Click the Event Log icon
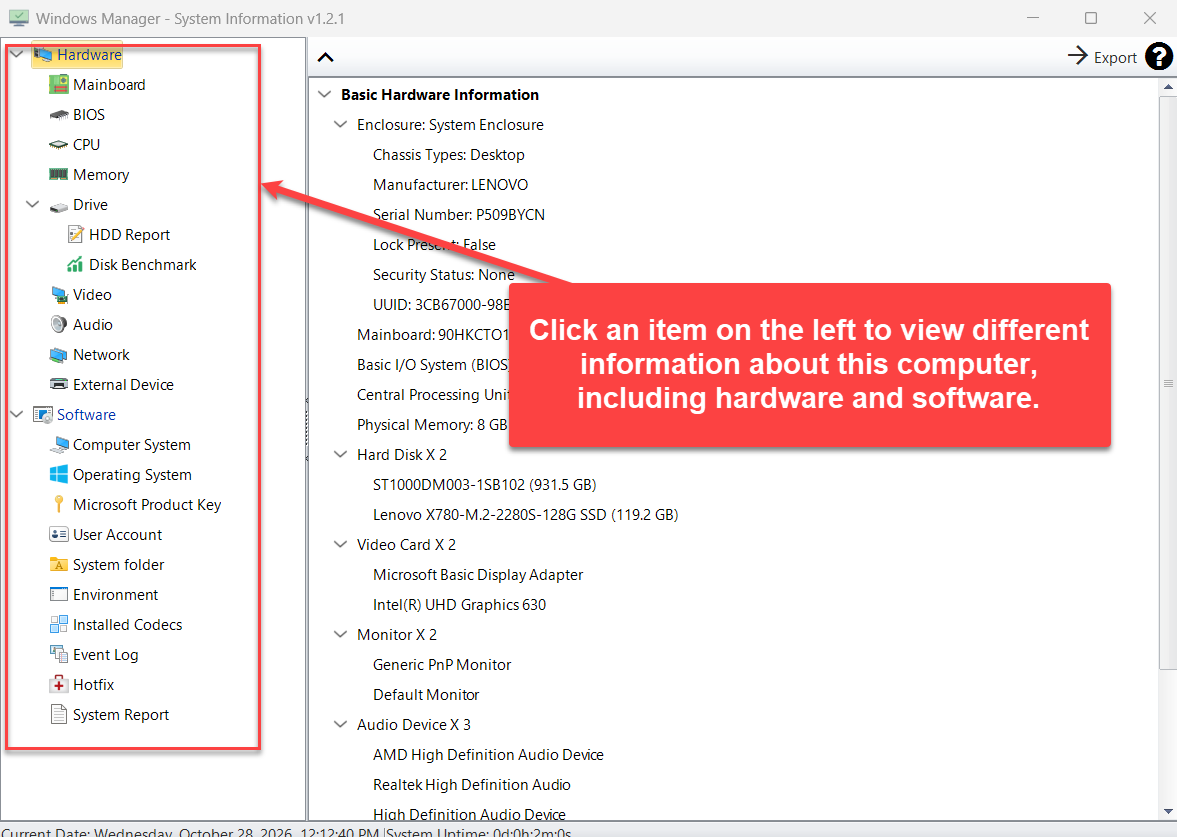Image resolution: width=1177 pixels, height=837 pixels. click(x=59, y=655)
